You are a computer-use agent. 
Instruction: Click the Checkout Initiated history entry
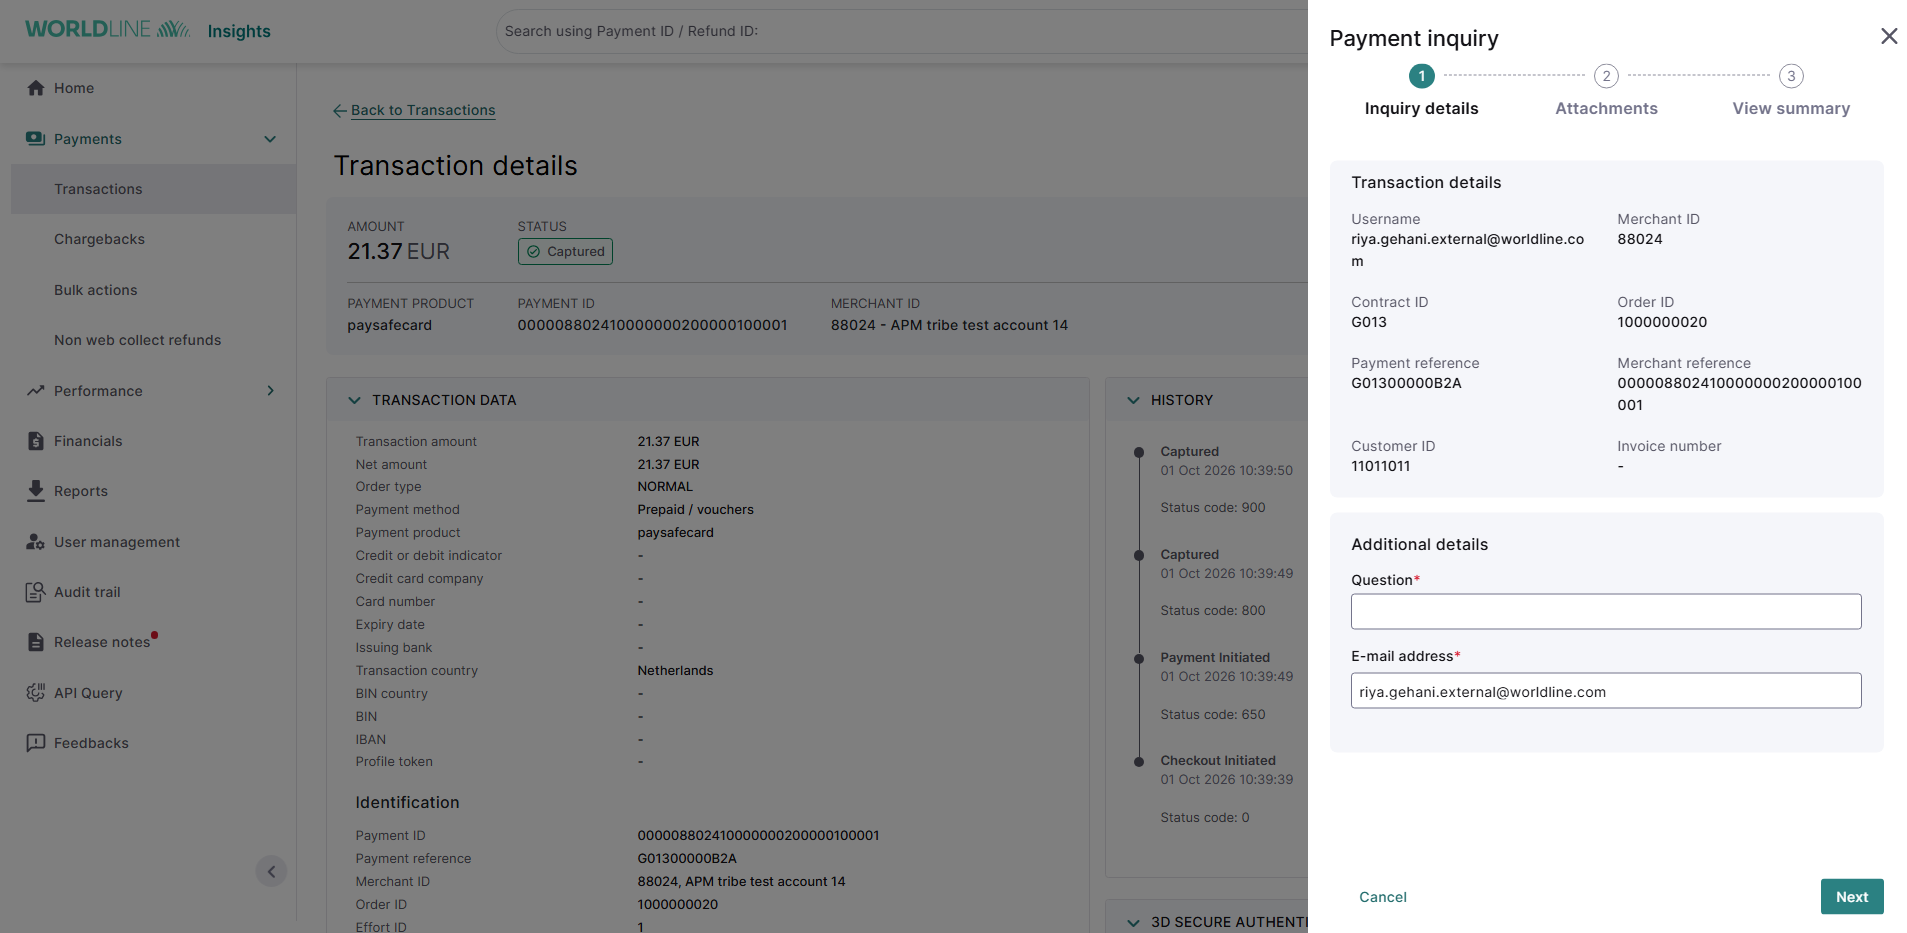(x=1226, y=770)
